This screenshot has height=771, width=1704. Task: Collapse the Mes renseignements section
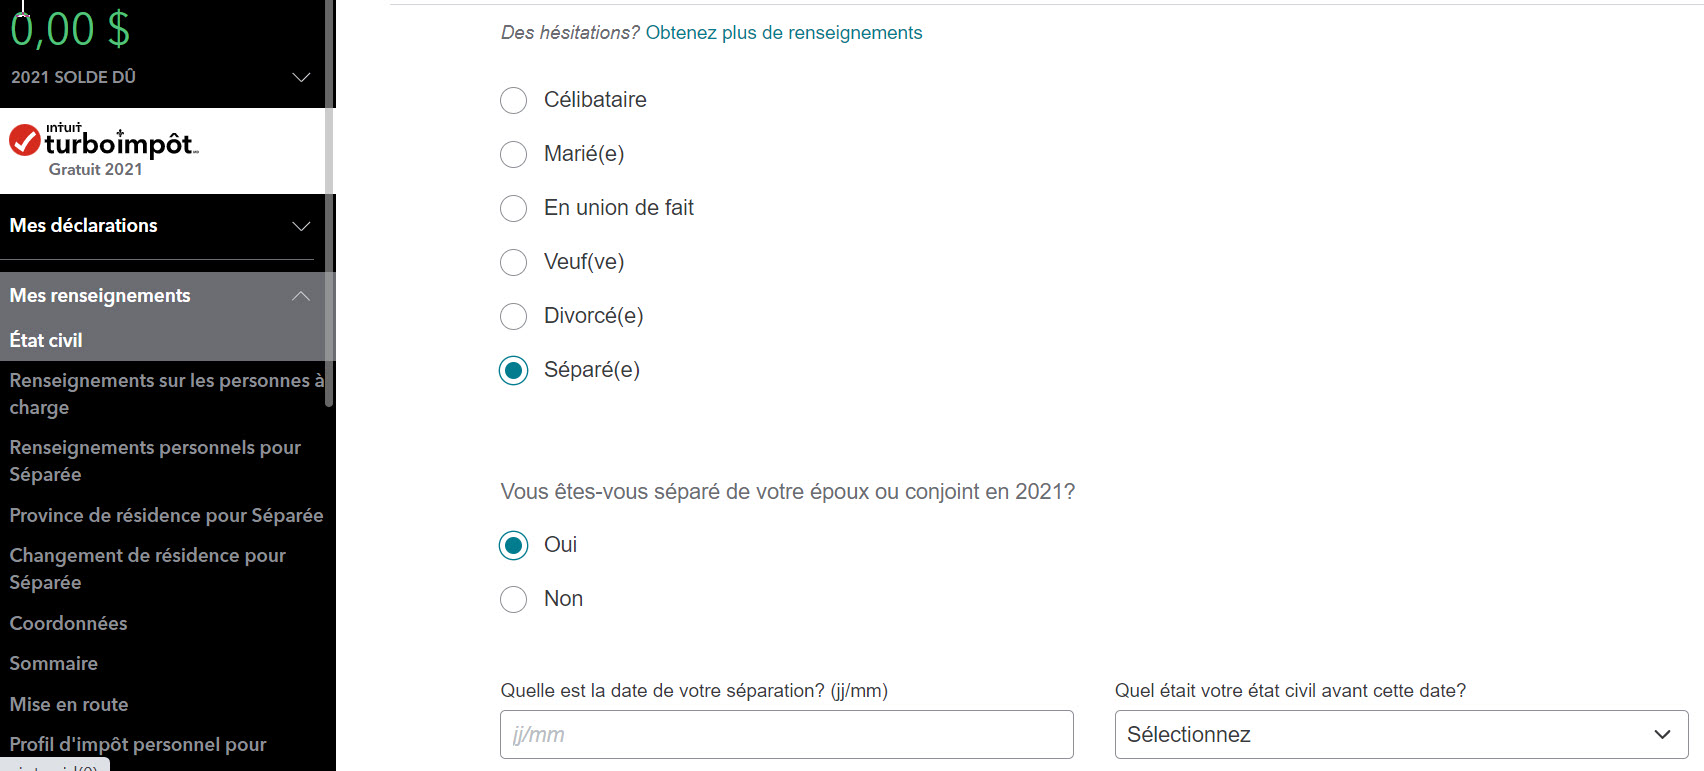[301, 296]
